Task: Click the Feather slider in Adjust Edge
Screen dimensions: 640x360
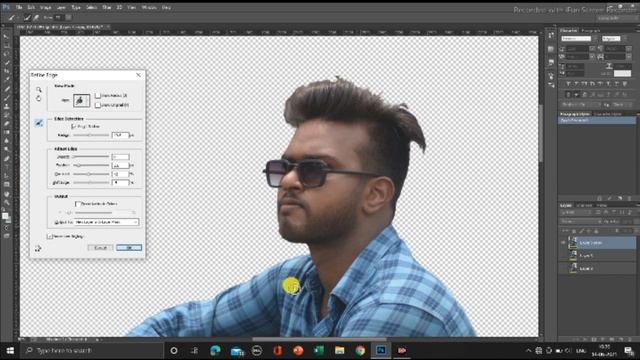Action: point(91,165)
